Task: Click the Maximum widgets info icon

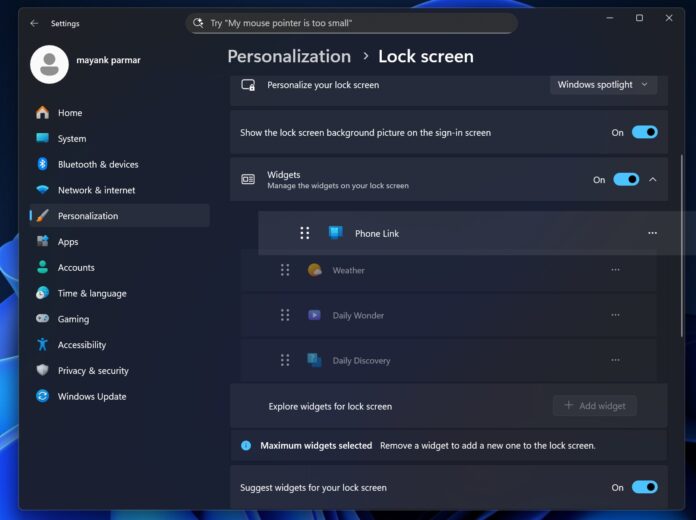Action: (x=246, y=445)
